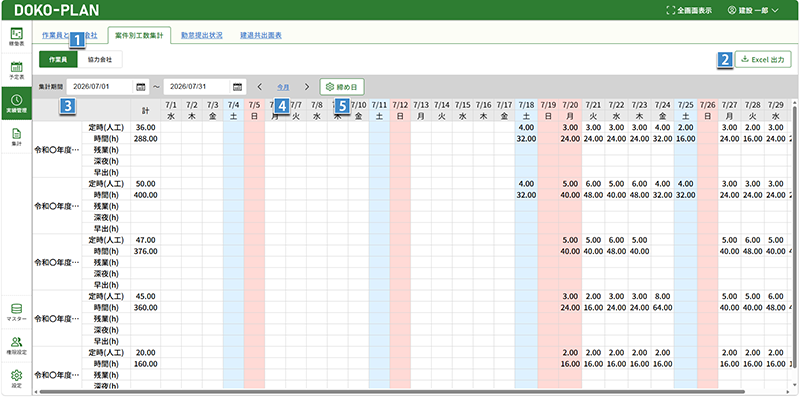This screenshot has width=800, height=397.
Task: Click the total cell 45.00
Action: click(x=145, y=296)
